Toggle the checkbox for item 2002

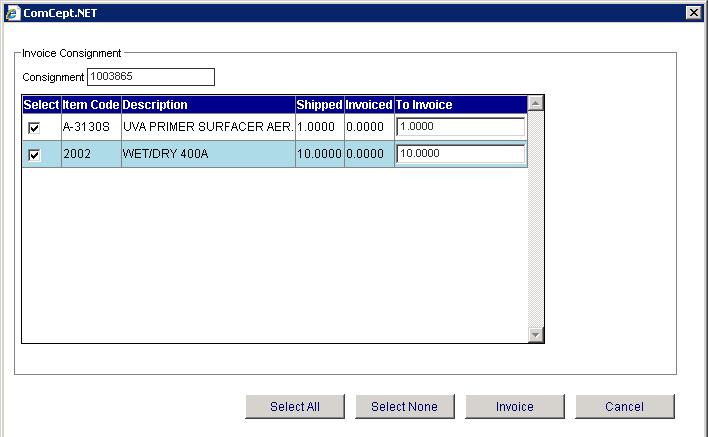[35, 155]
